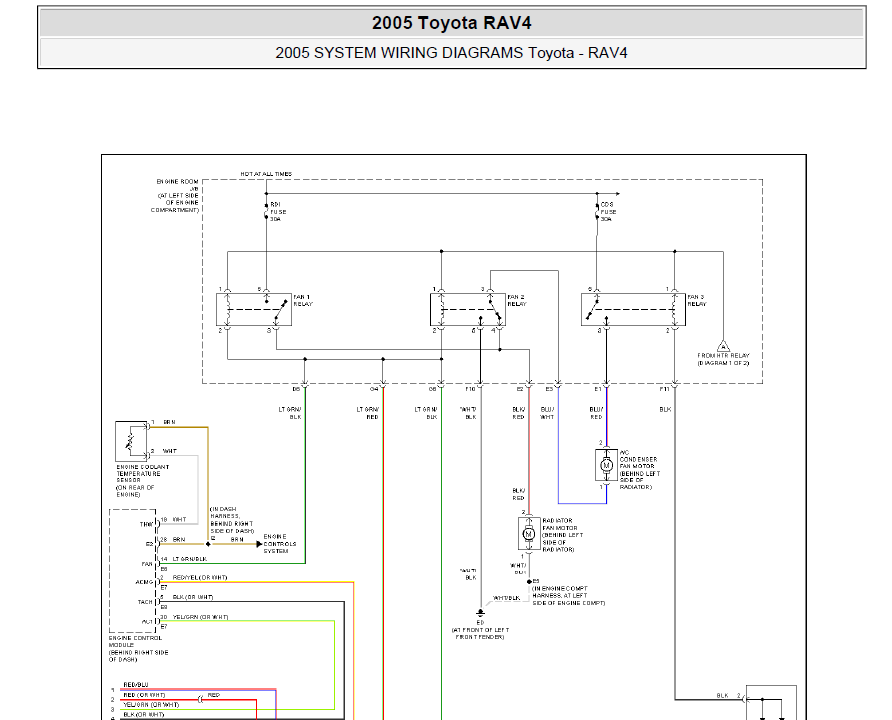The image size is (892, 720).
Task: Click the FAN 3 RELAY symbol box
Action: pyautogui.click(x=633, y=309)
